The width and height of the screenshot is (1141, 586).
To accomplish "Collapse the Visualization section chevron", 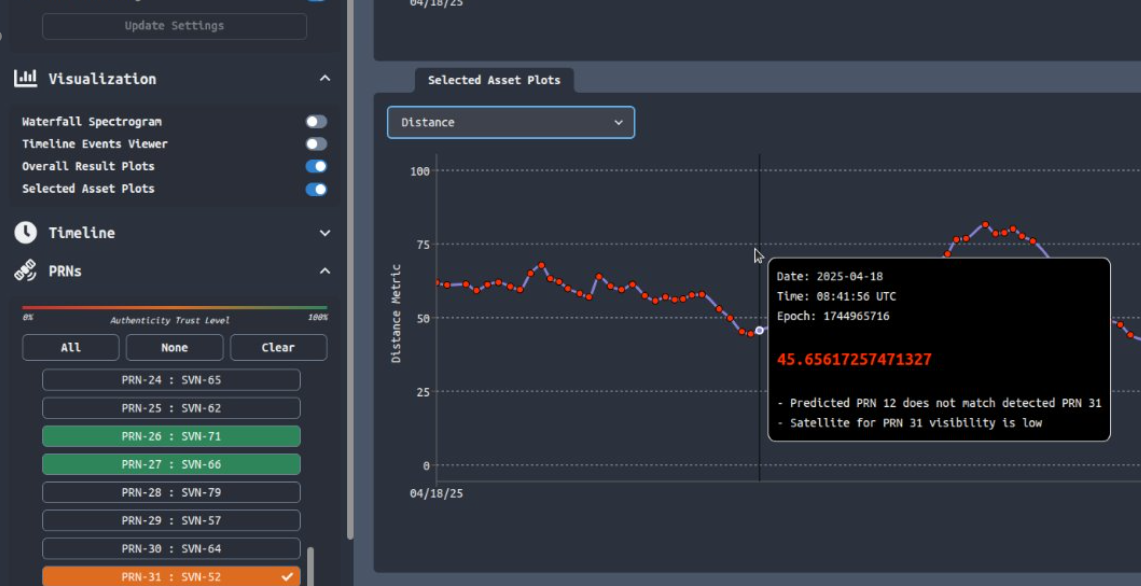I will click(x=325, y=79).
